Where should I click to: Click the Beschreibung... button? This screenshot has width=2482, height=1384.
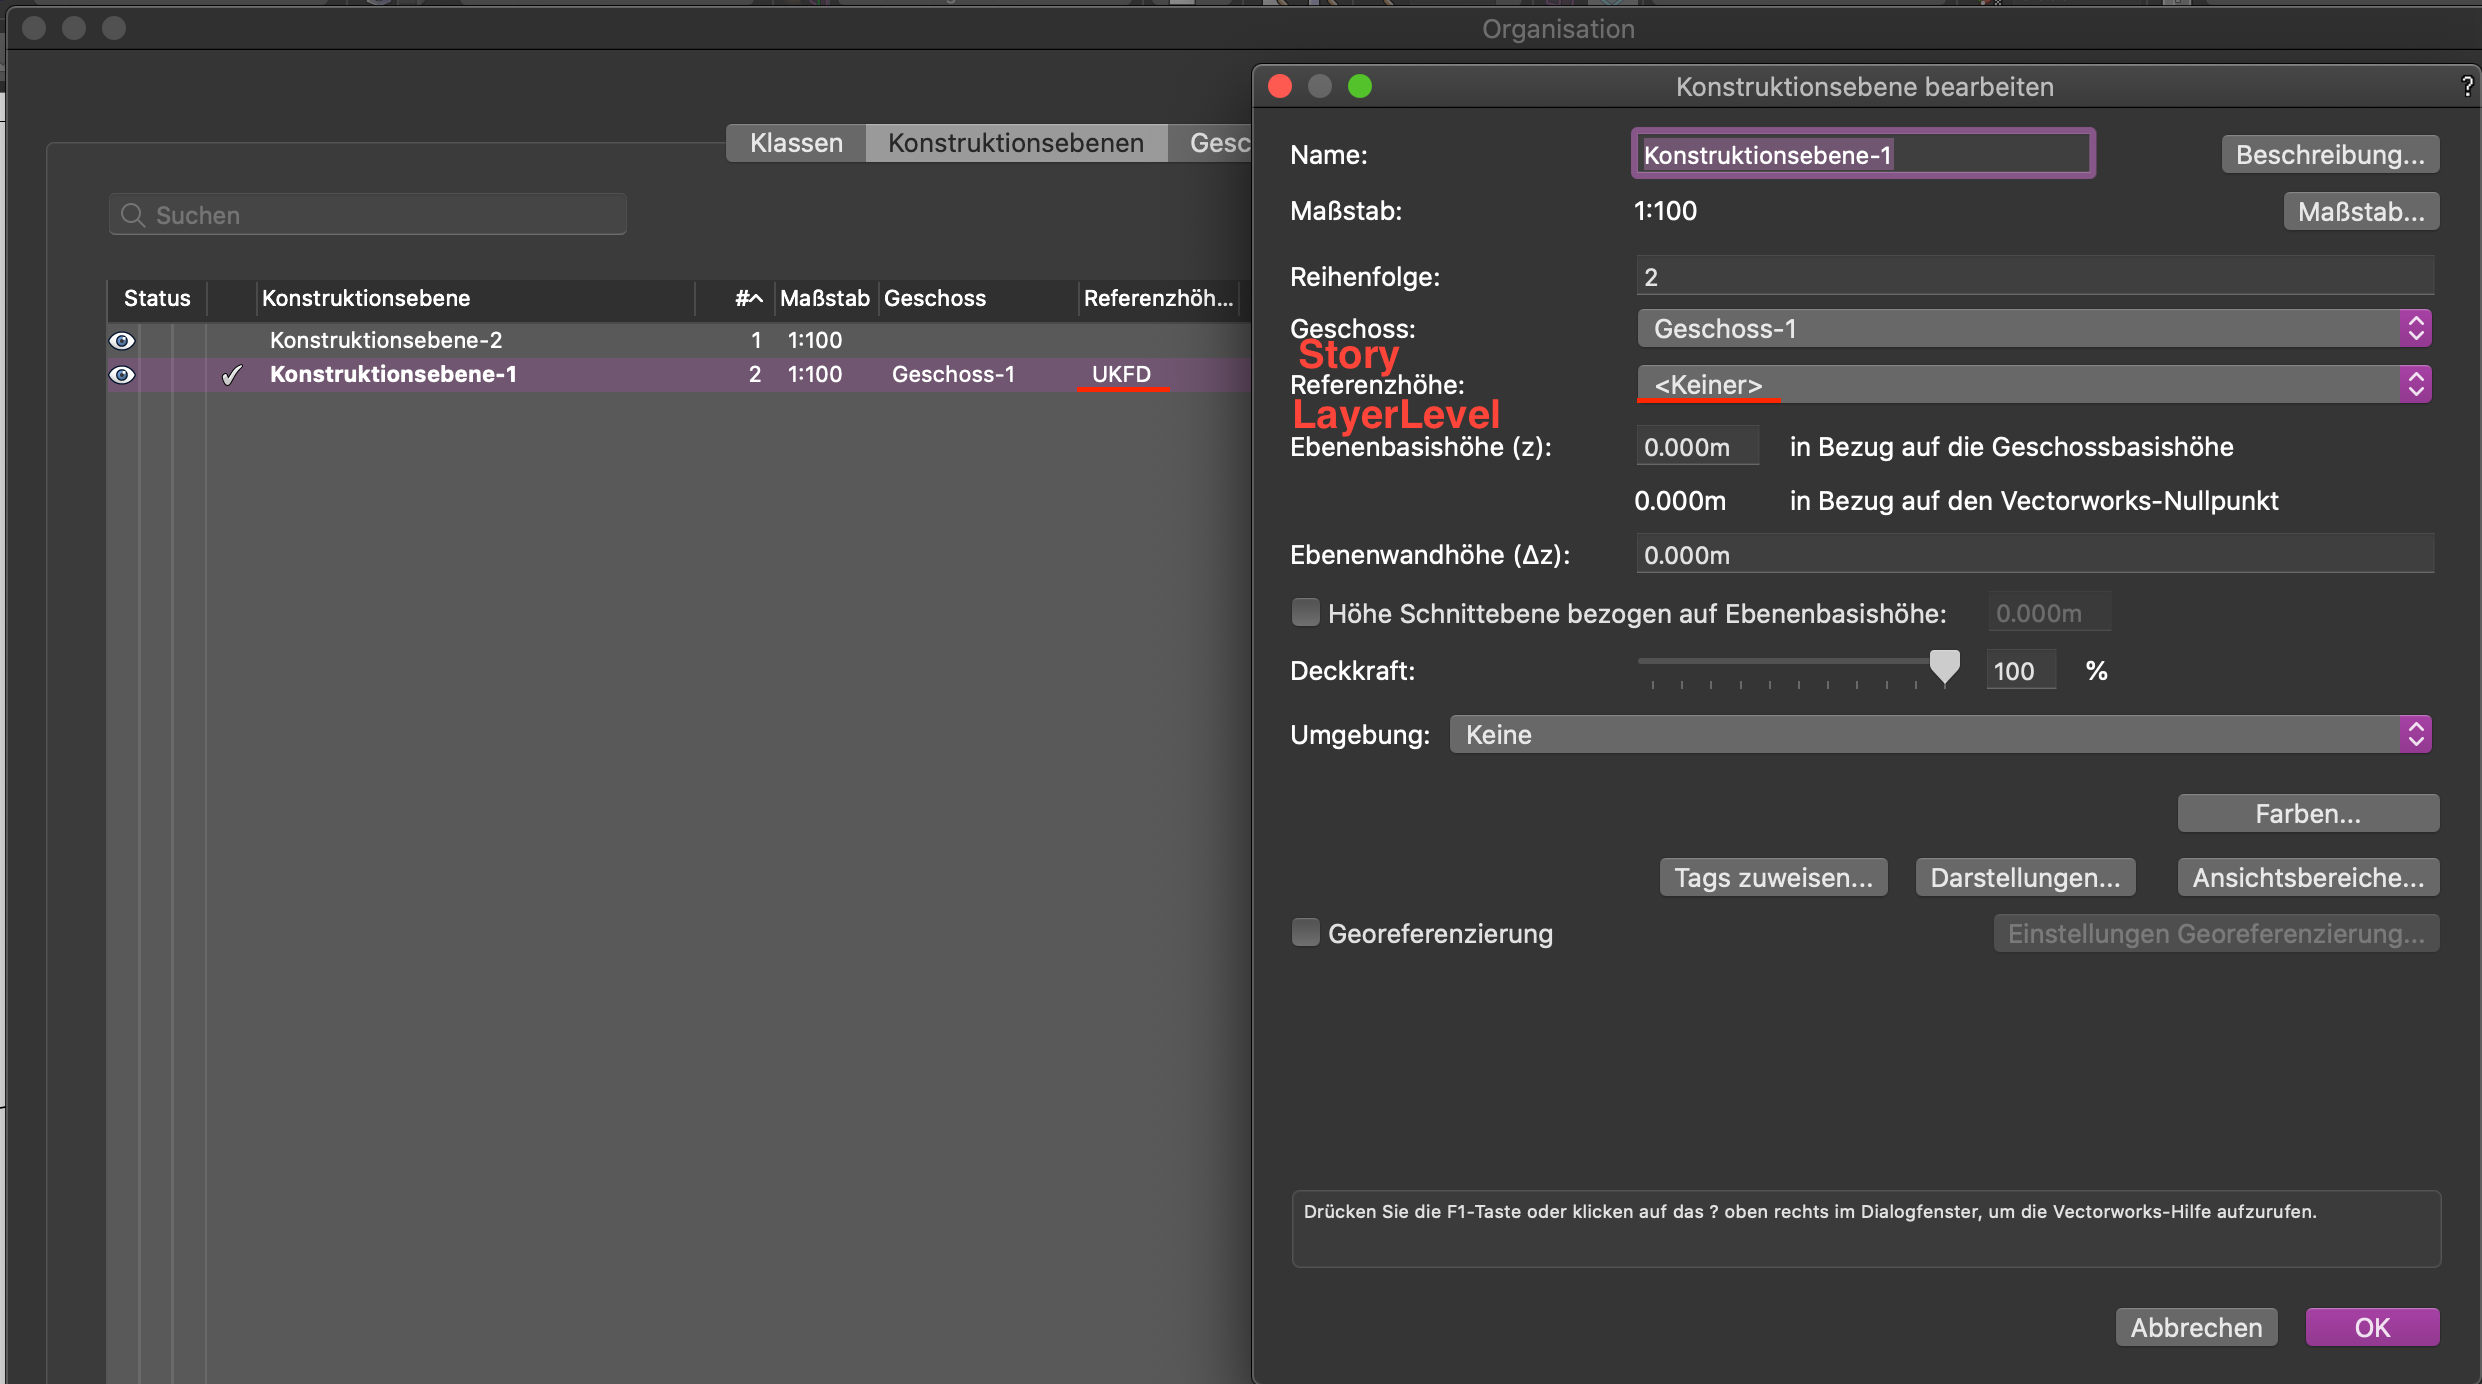(x=2329, y=155)
